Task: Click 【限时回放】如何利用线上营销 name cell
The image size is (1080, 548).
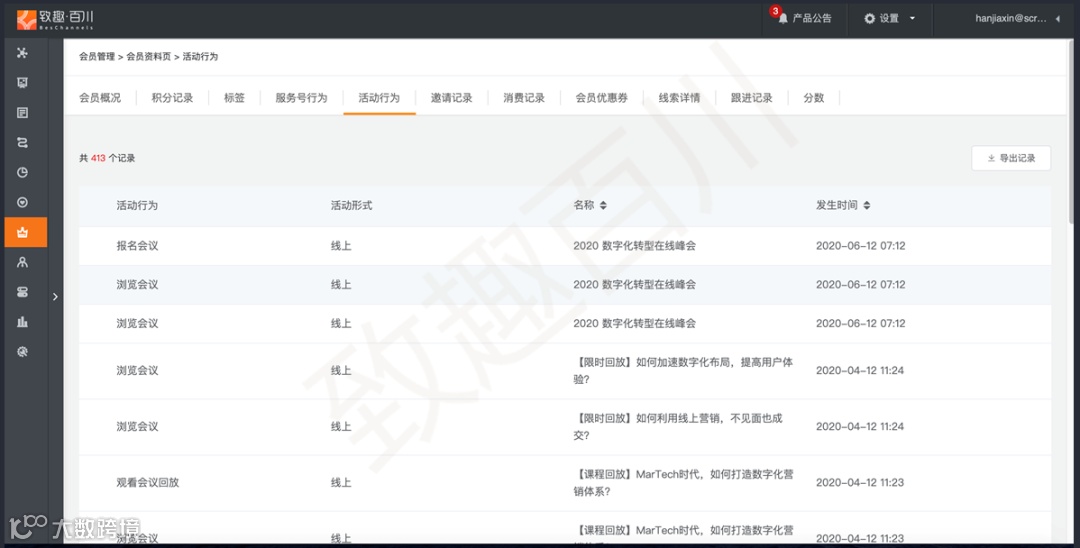Action: click(677, 426)
